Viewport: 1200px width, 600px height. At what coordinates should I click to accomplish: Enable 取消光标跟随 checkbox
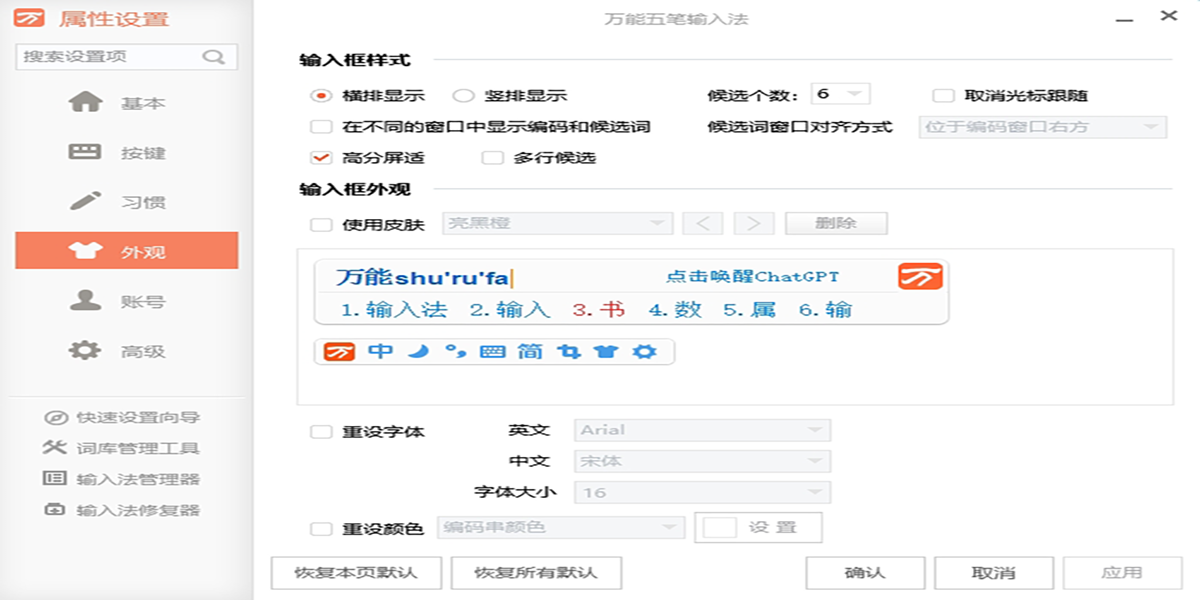click(942, 96)
